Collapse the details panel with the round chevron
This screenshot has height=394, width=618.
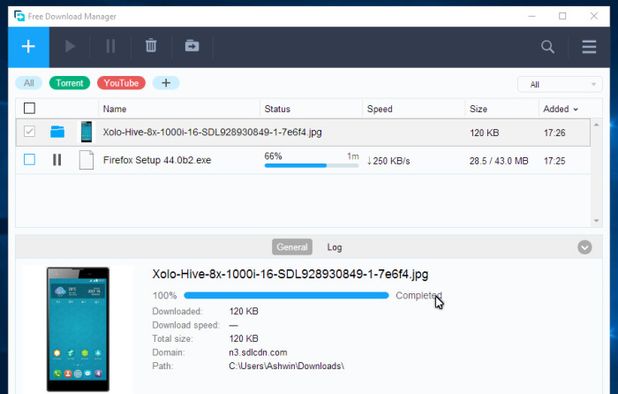coord(584,247)
